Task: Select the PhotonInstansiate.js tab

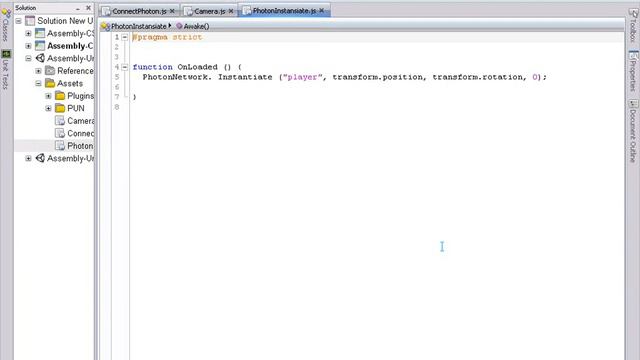Action: click(284, 11)
